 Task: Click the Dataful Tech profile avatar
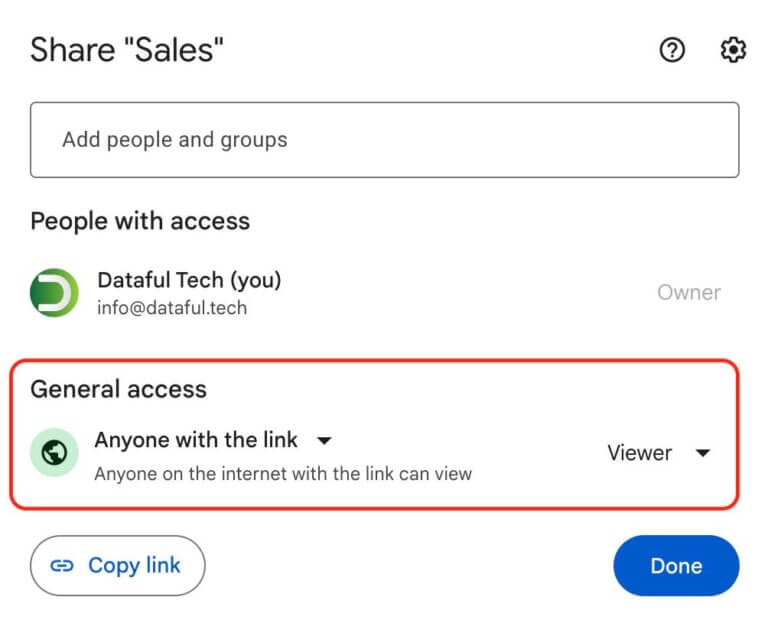click(x=54, y=293)
